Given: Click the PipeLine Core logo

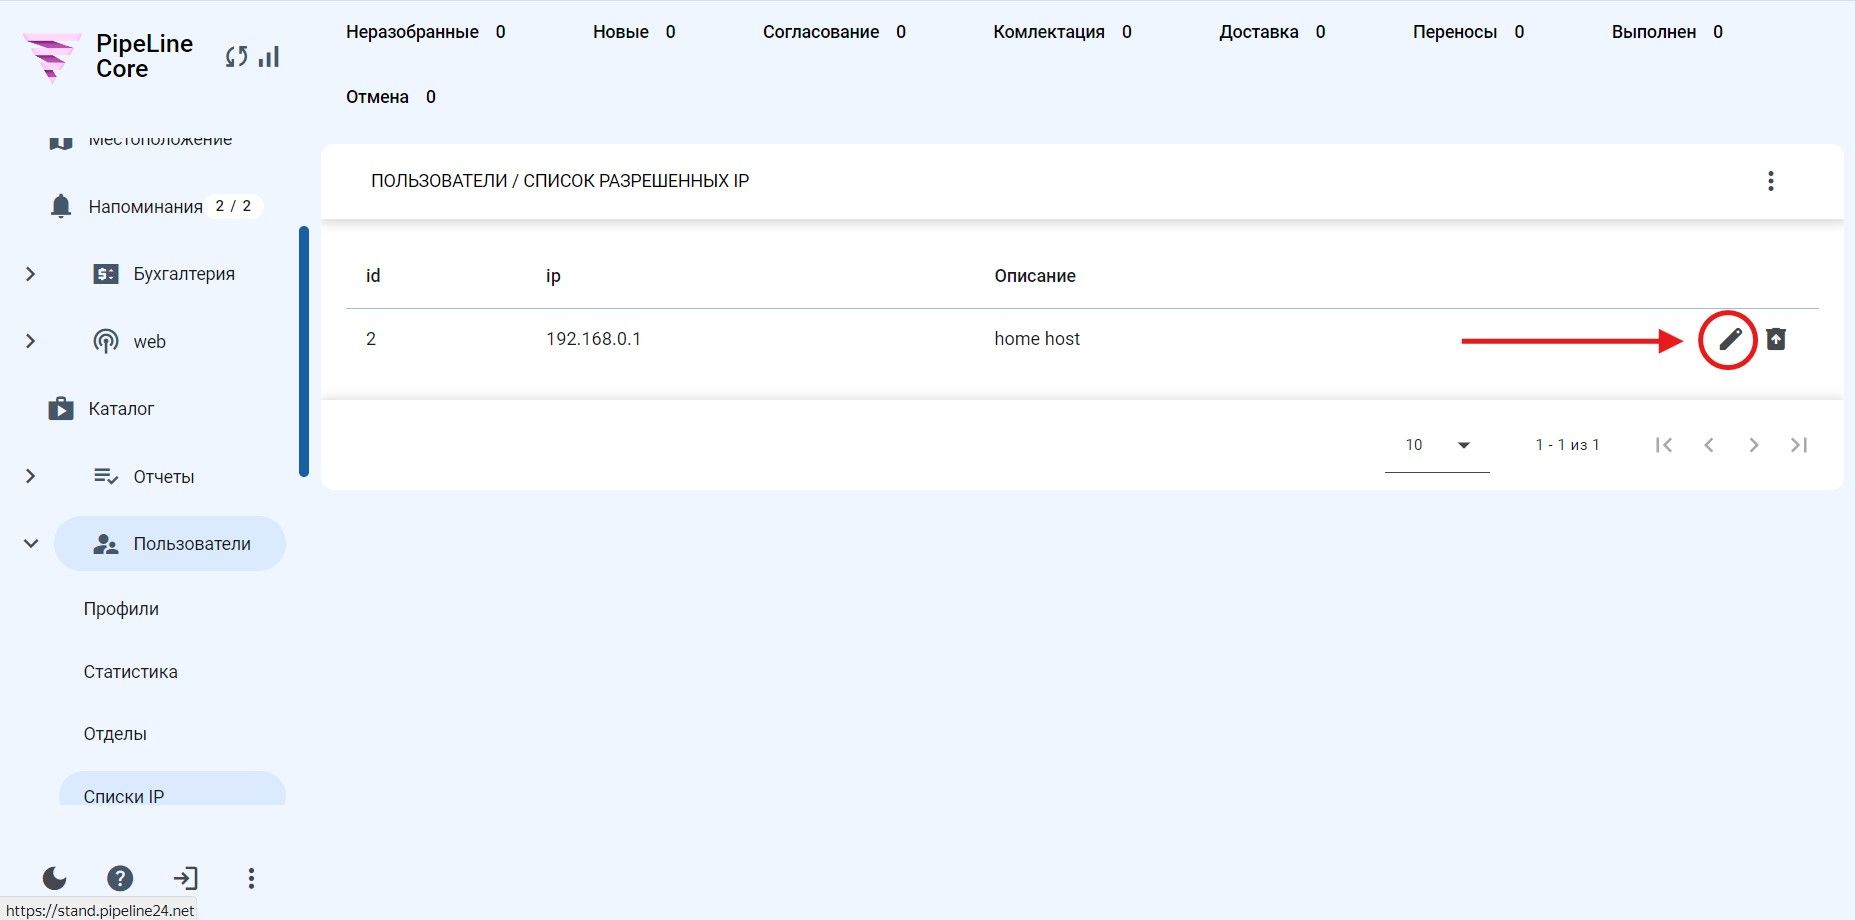Looking at the screenshot, I should click(108, 57).
